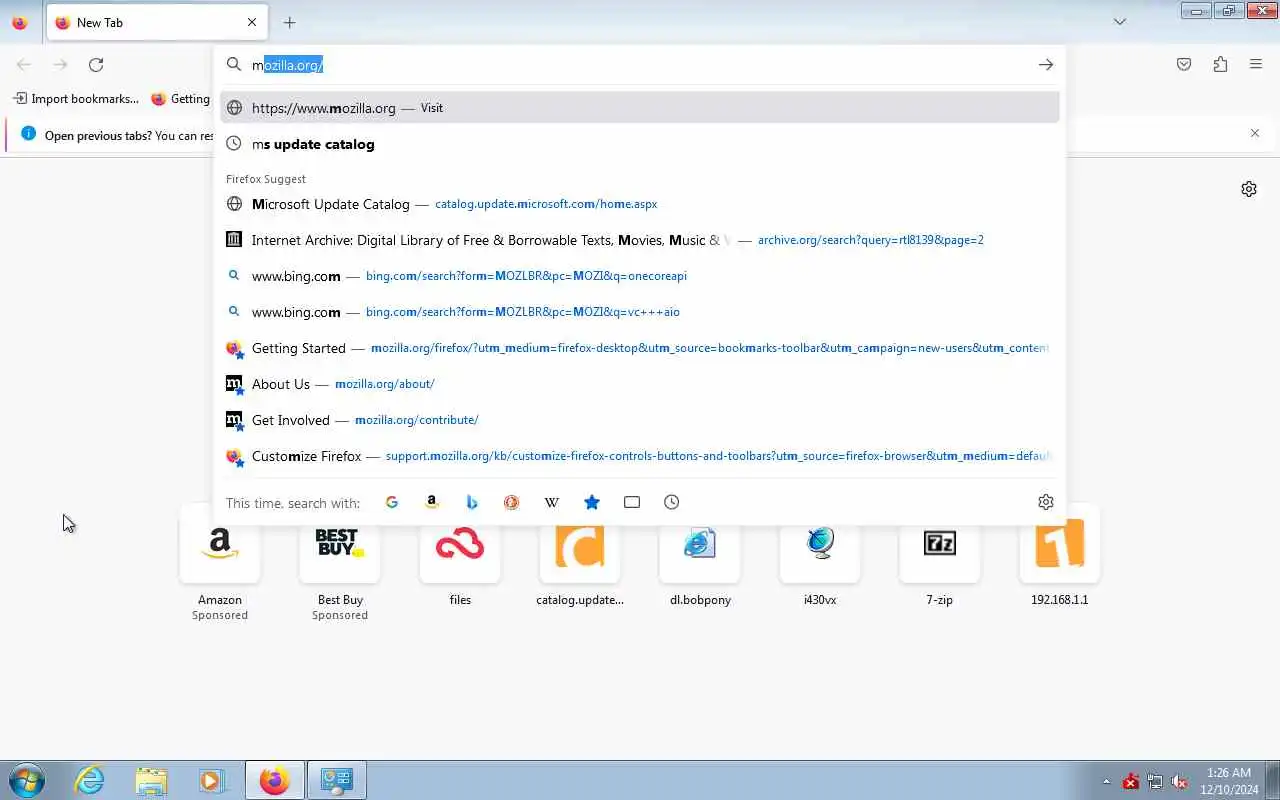
Task: Click the back navigation arrow
Action: 24,64
